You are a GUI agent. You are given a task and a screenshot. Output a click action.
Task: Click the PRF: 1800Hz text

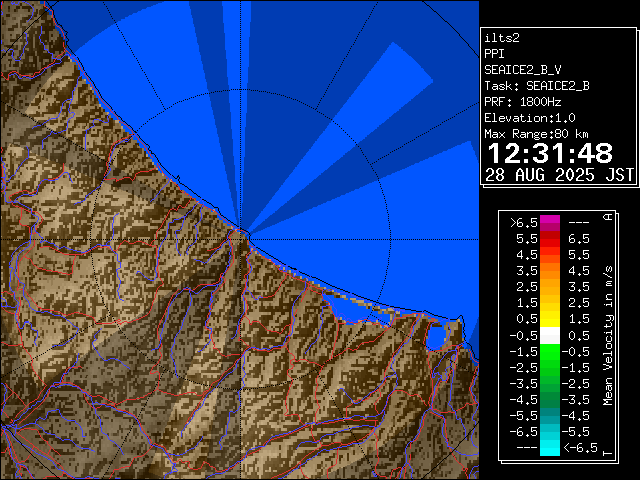[x=521, y=101]
